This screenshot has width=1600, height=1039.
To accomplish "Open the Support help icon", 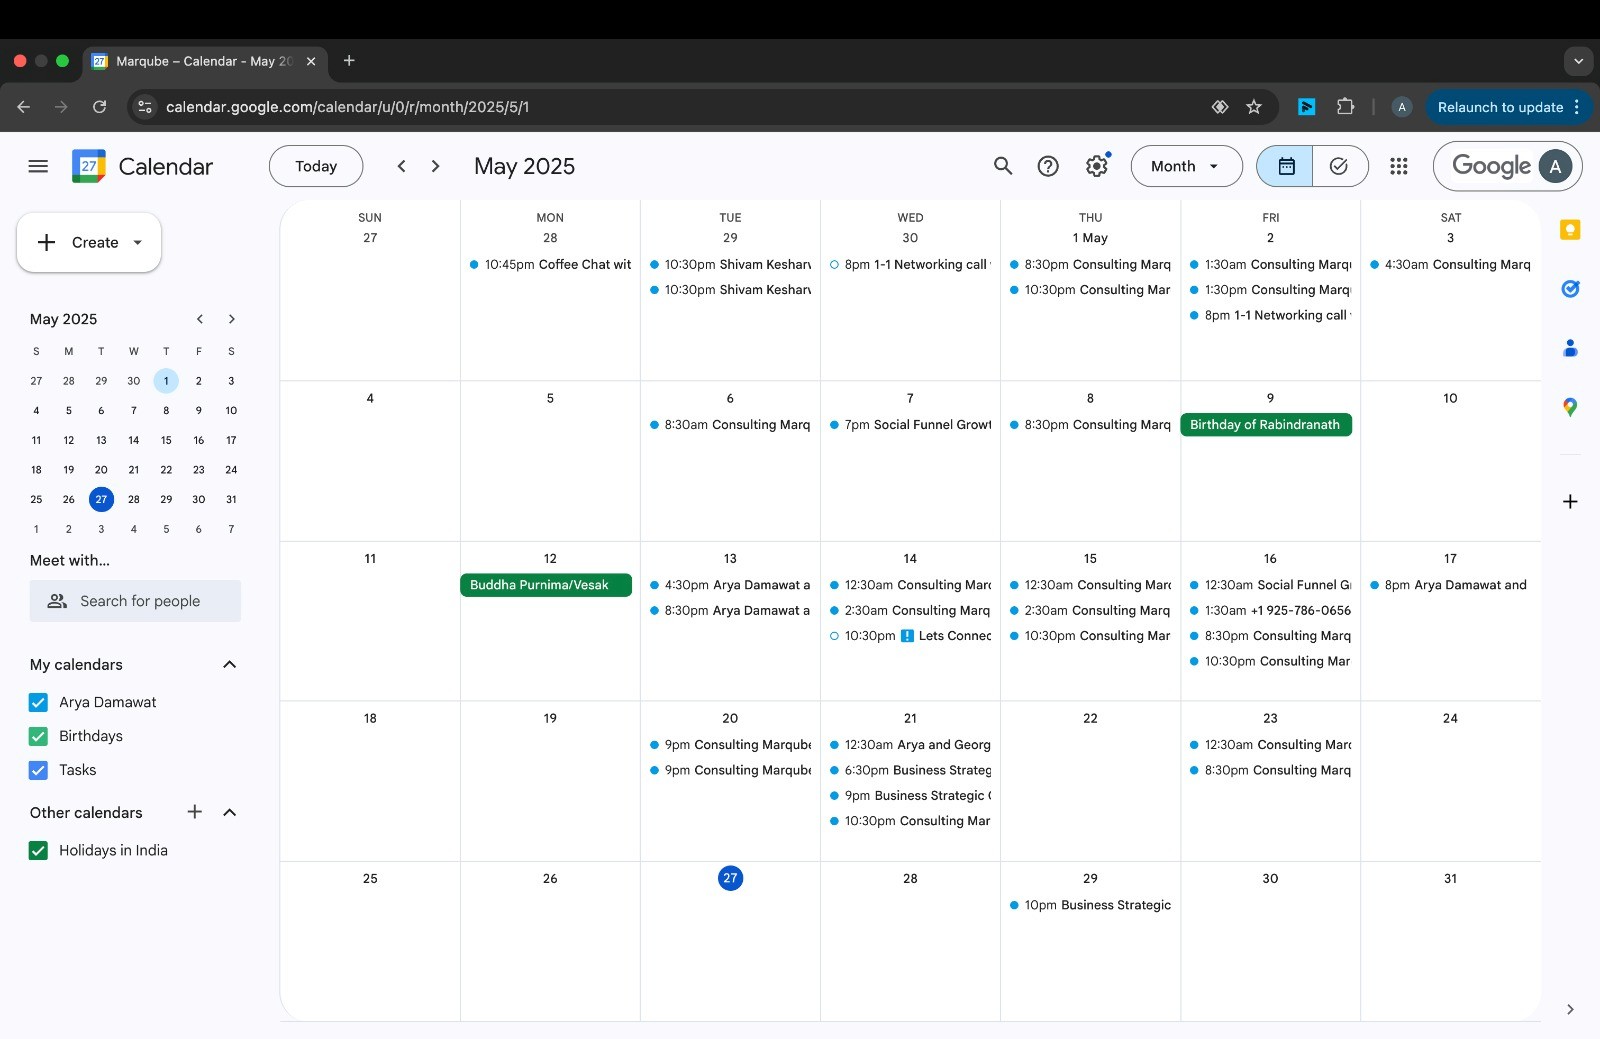I will point(1048,166).
